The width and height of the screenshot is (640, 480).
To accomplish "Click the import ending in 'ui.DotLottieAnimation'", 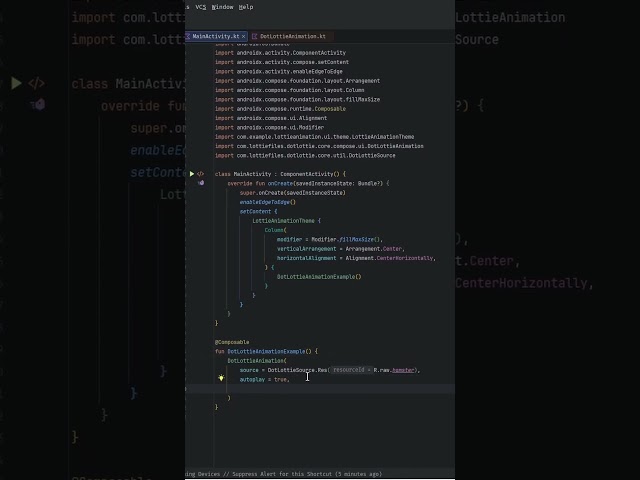I will click(x=319, y=146).
